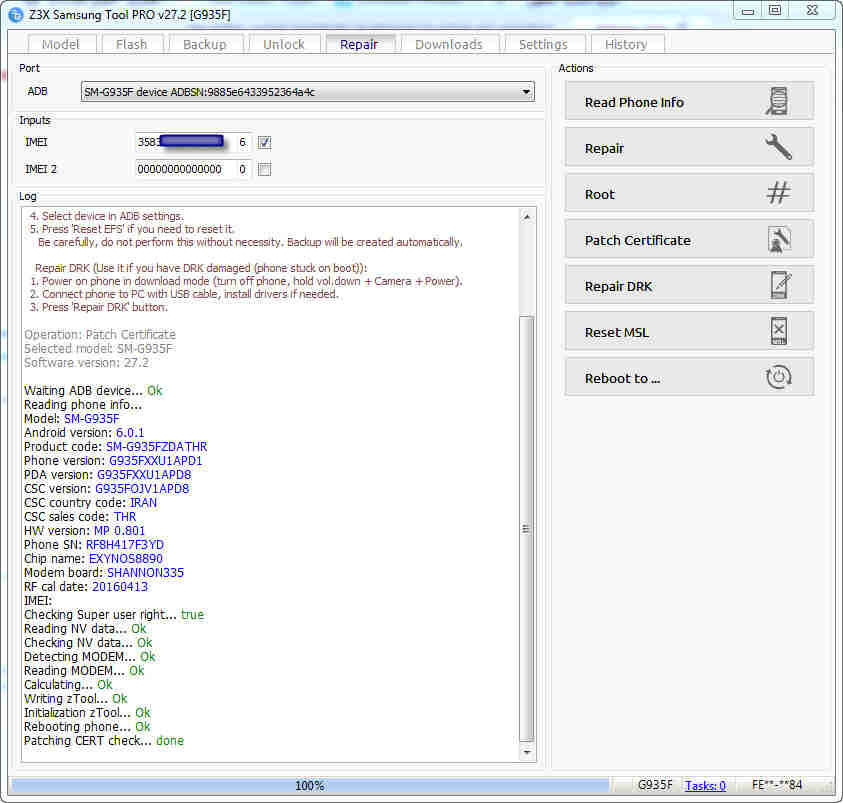
Task: Click the Root button label
Action: pos(599,194)
